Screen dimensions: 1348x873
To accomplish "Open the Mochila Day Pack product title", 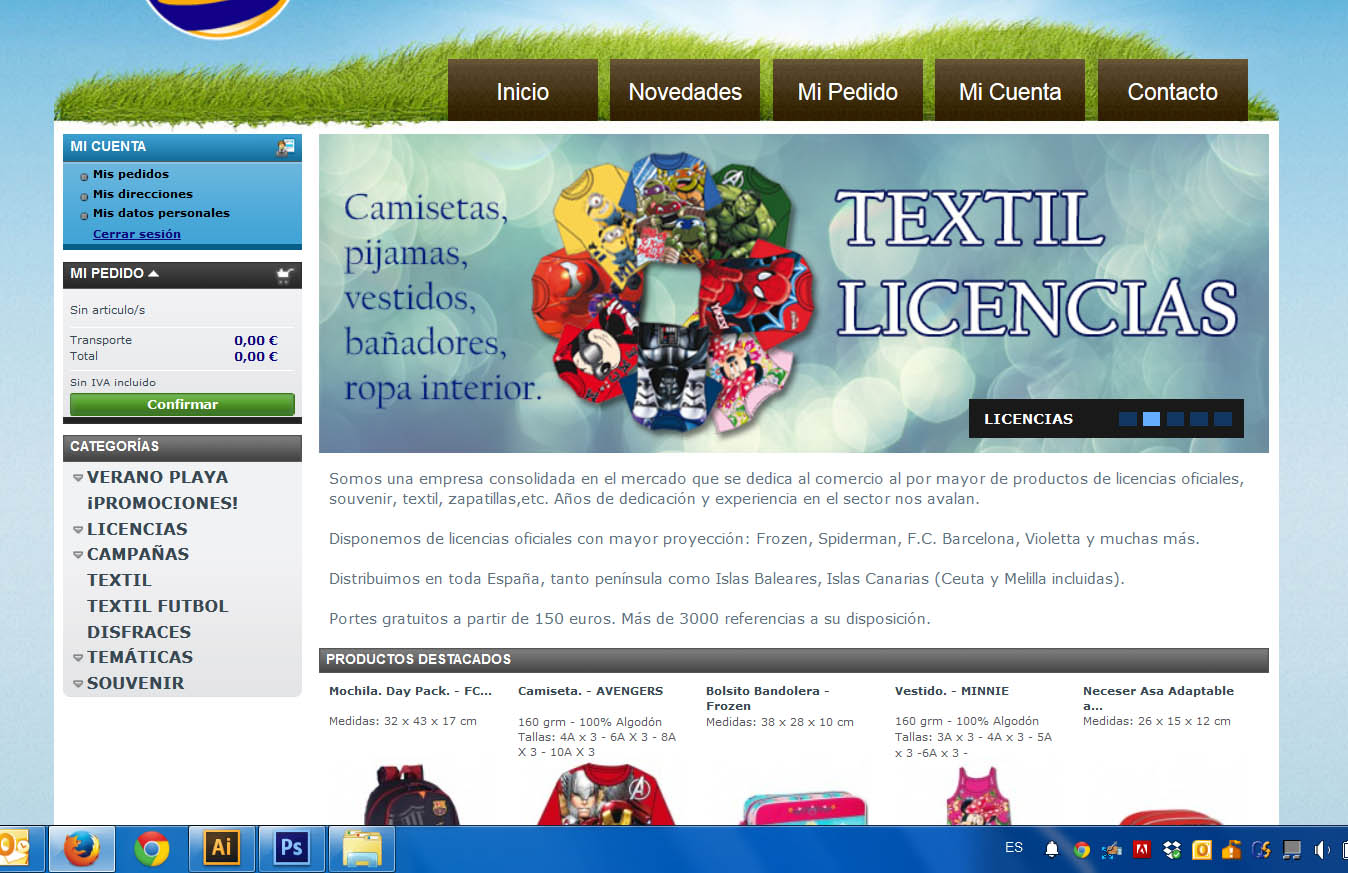I will tap(410, 691).
